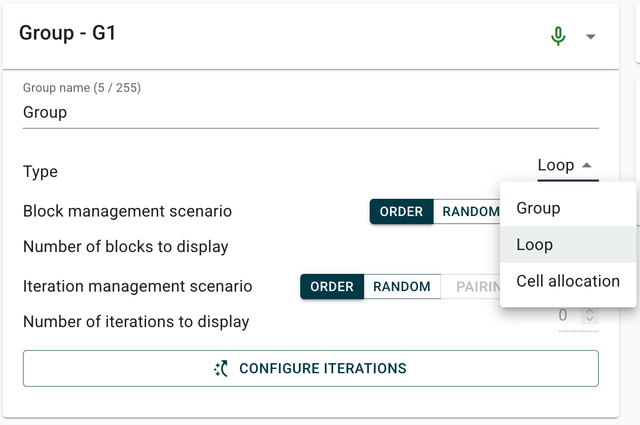This screenshot has height=425, width=640.
Task: Expand the header arrow beside the microphone
Action: pos(590,37)
